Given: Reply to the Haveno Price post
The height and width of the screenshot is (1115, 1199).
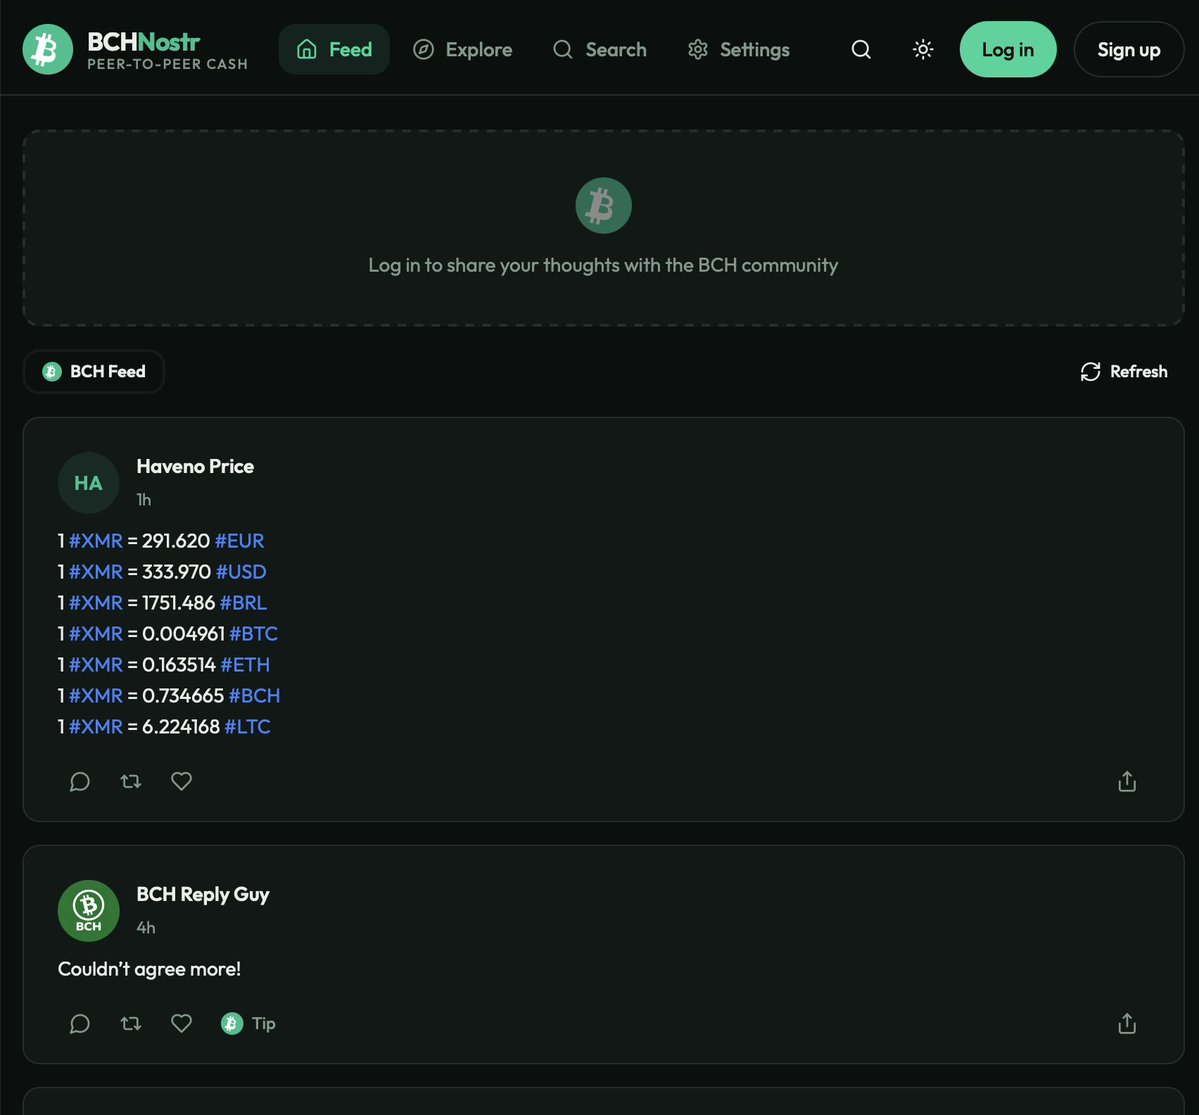Looking at the screenshot, I should click(80, 782).
